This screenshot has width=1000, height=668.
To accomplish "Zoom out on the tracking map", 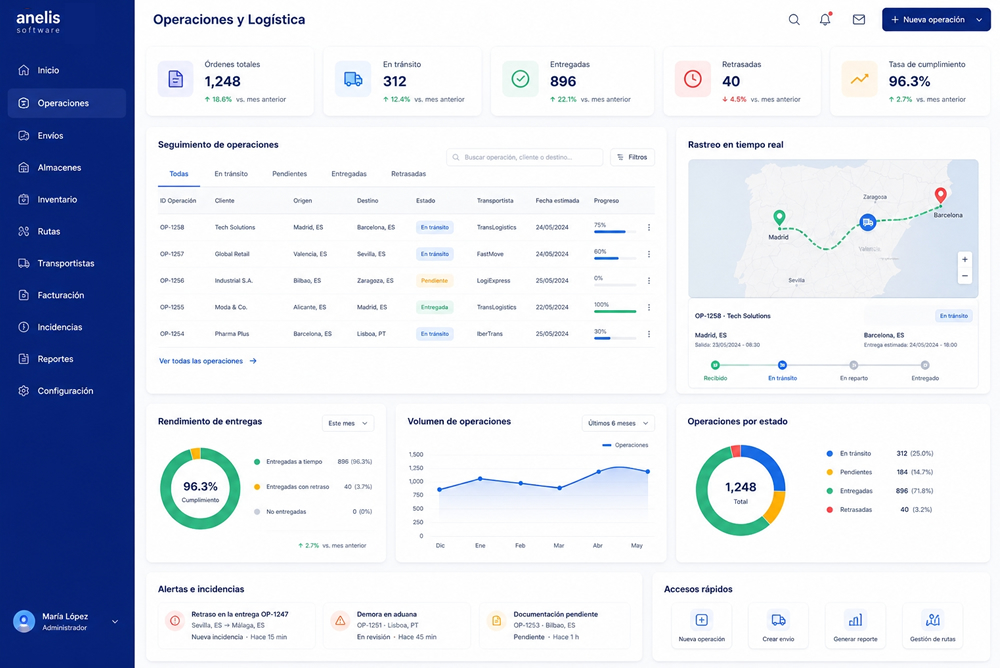I will pos(965,276).
